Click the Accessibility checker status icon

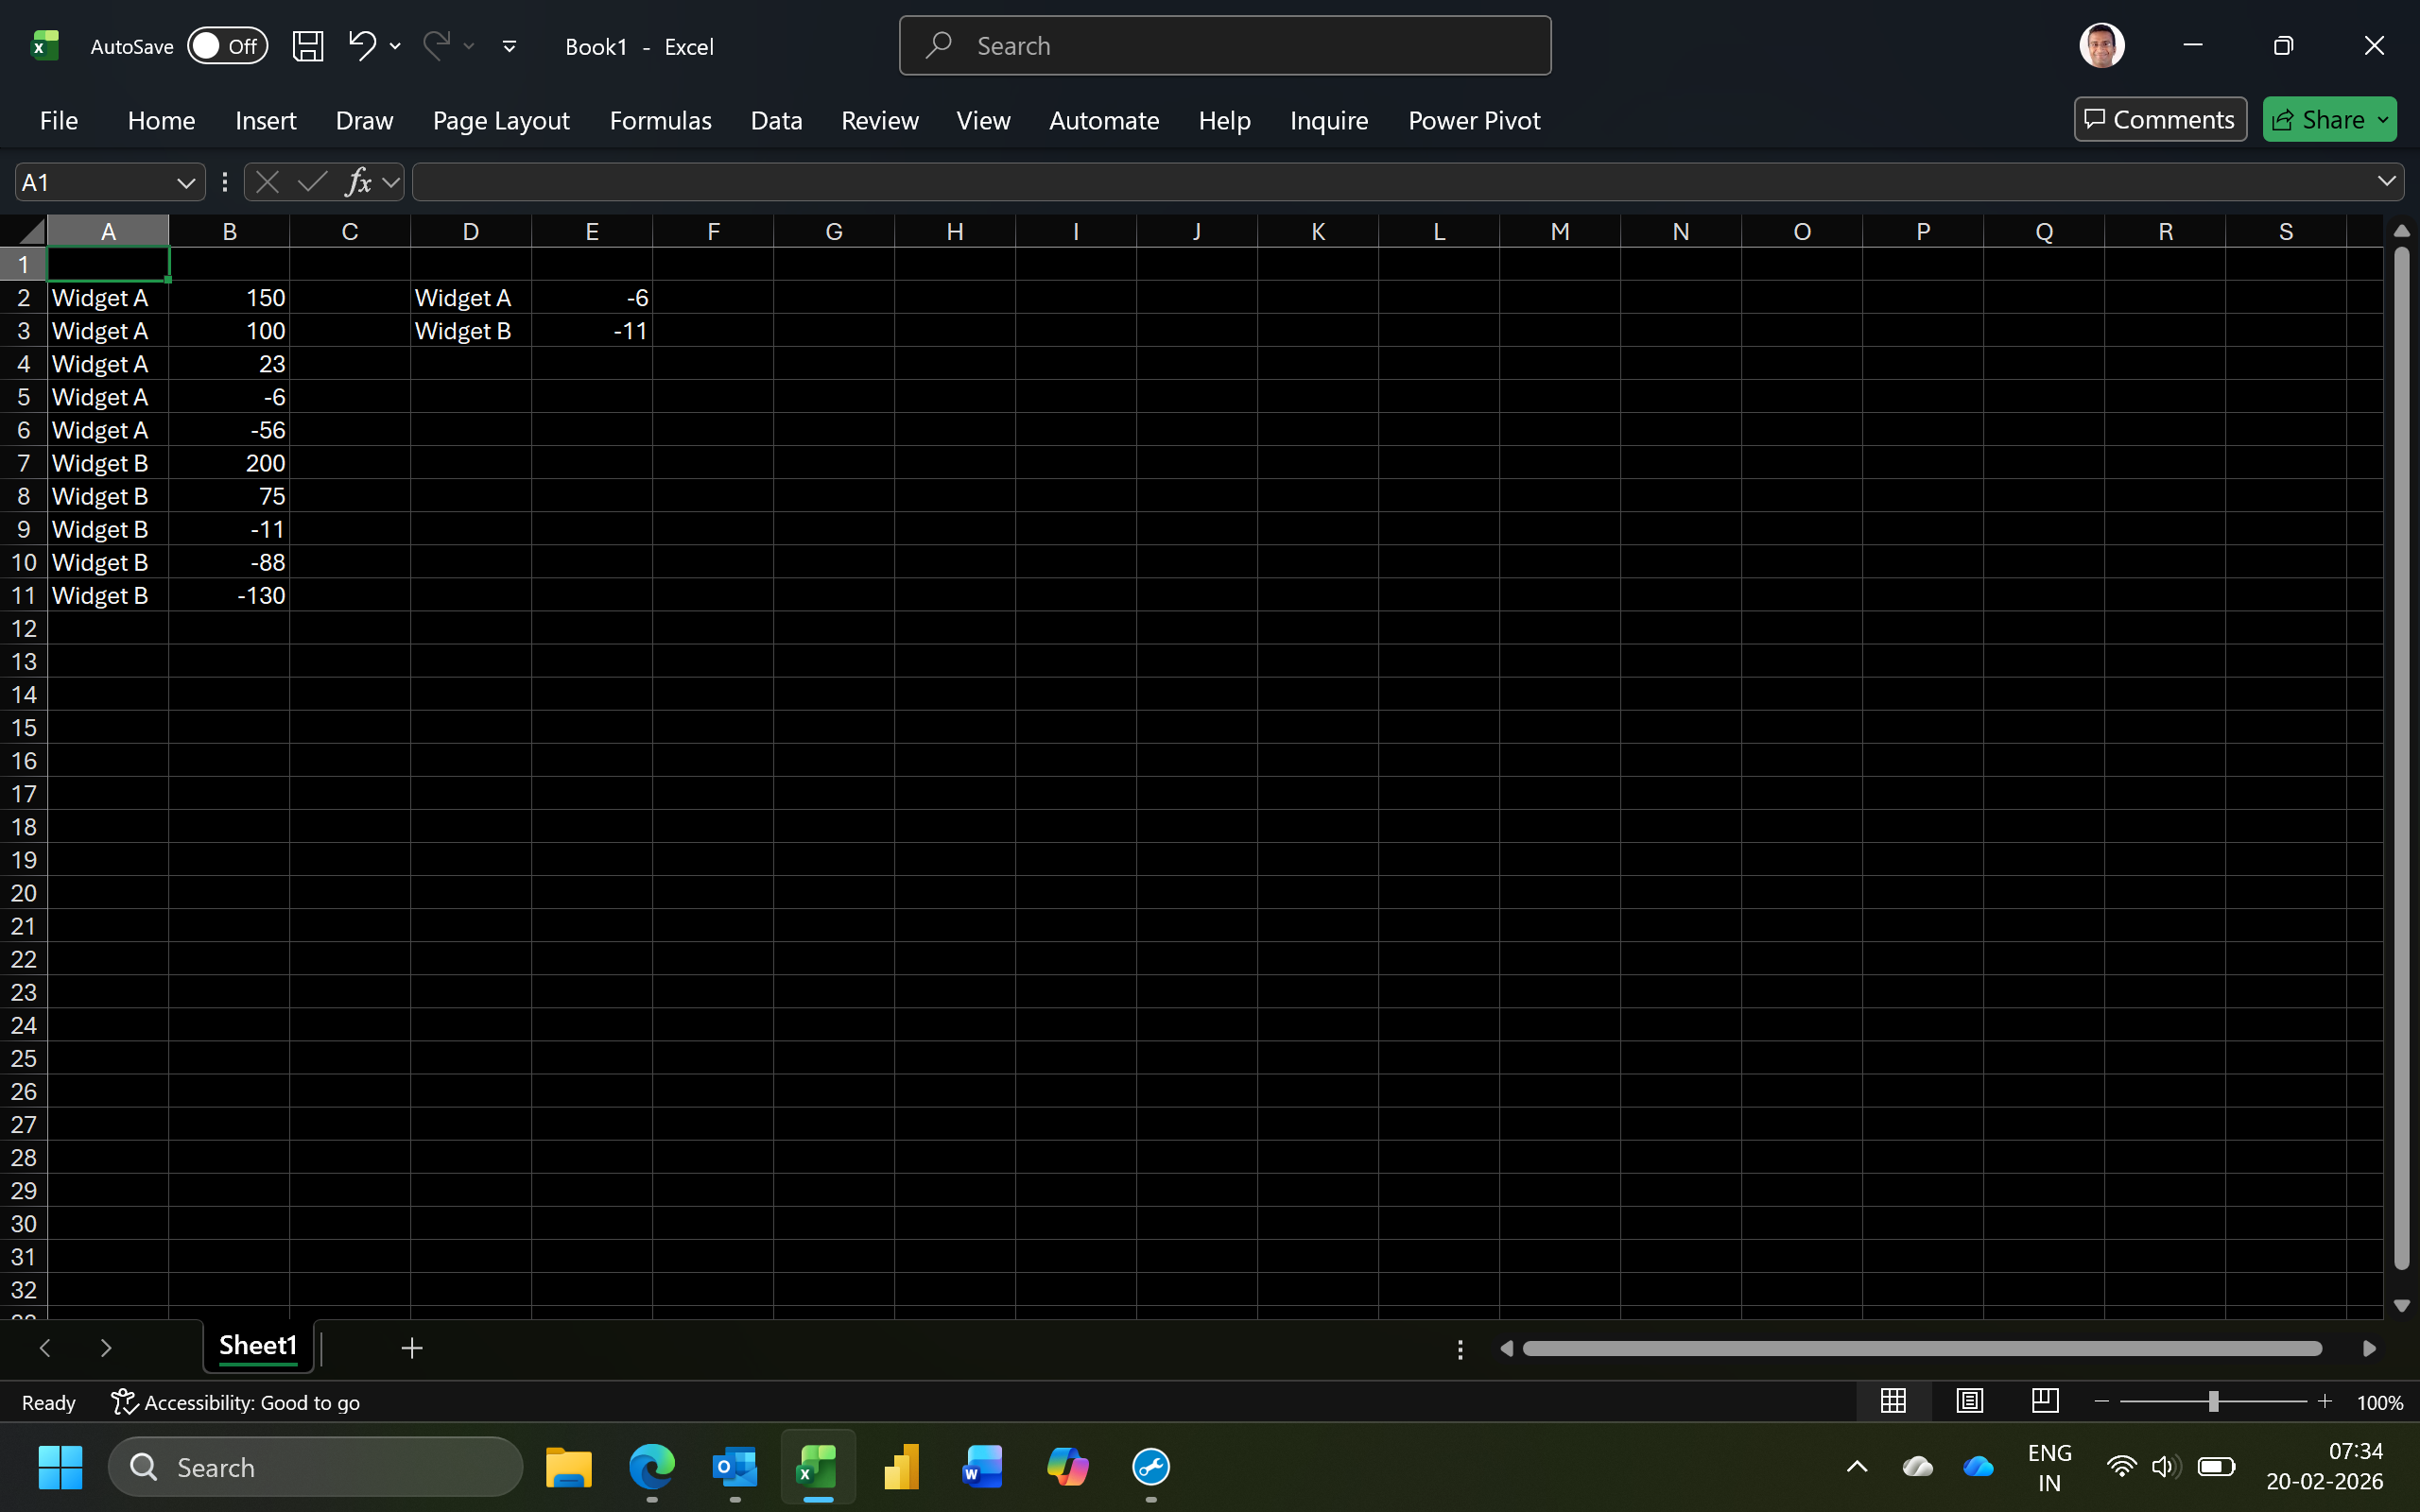124,1402
